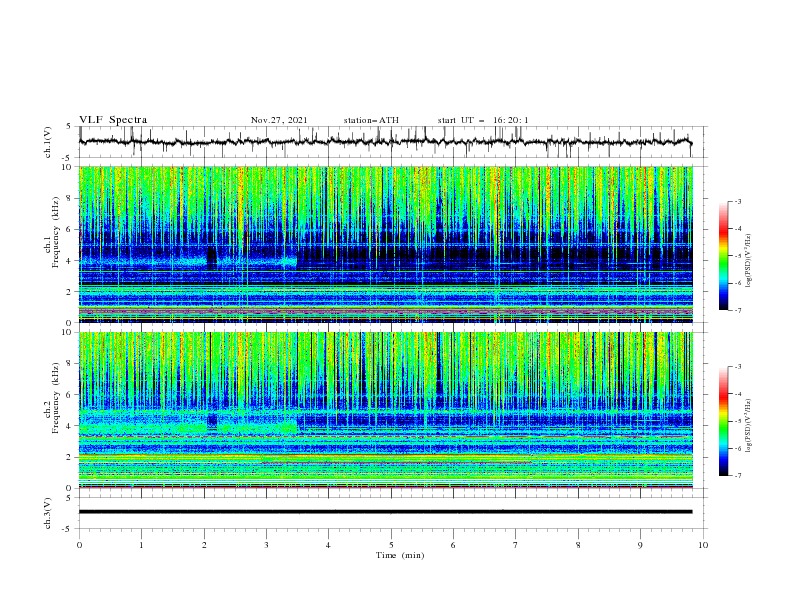Click the time axis tick label '3'
This screenshot has width=792, height=612.
pyautogui.click(x=266, y=545)
